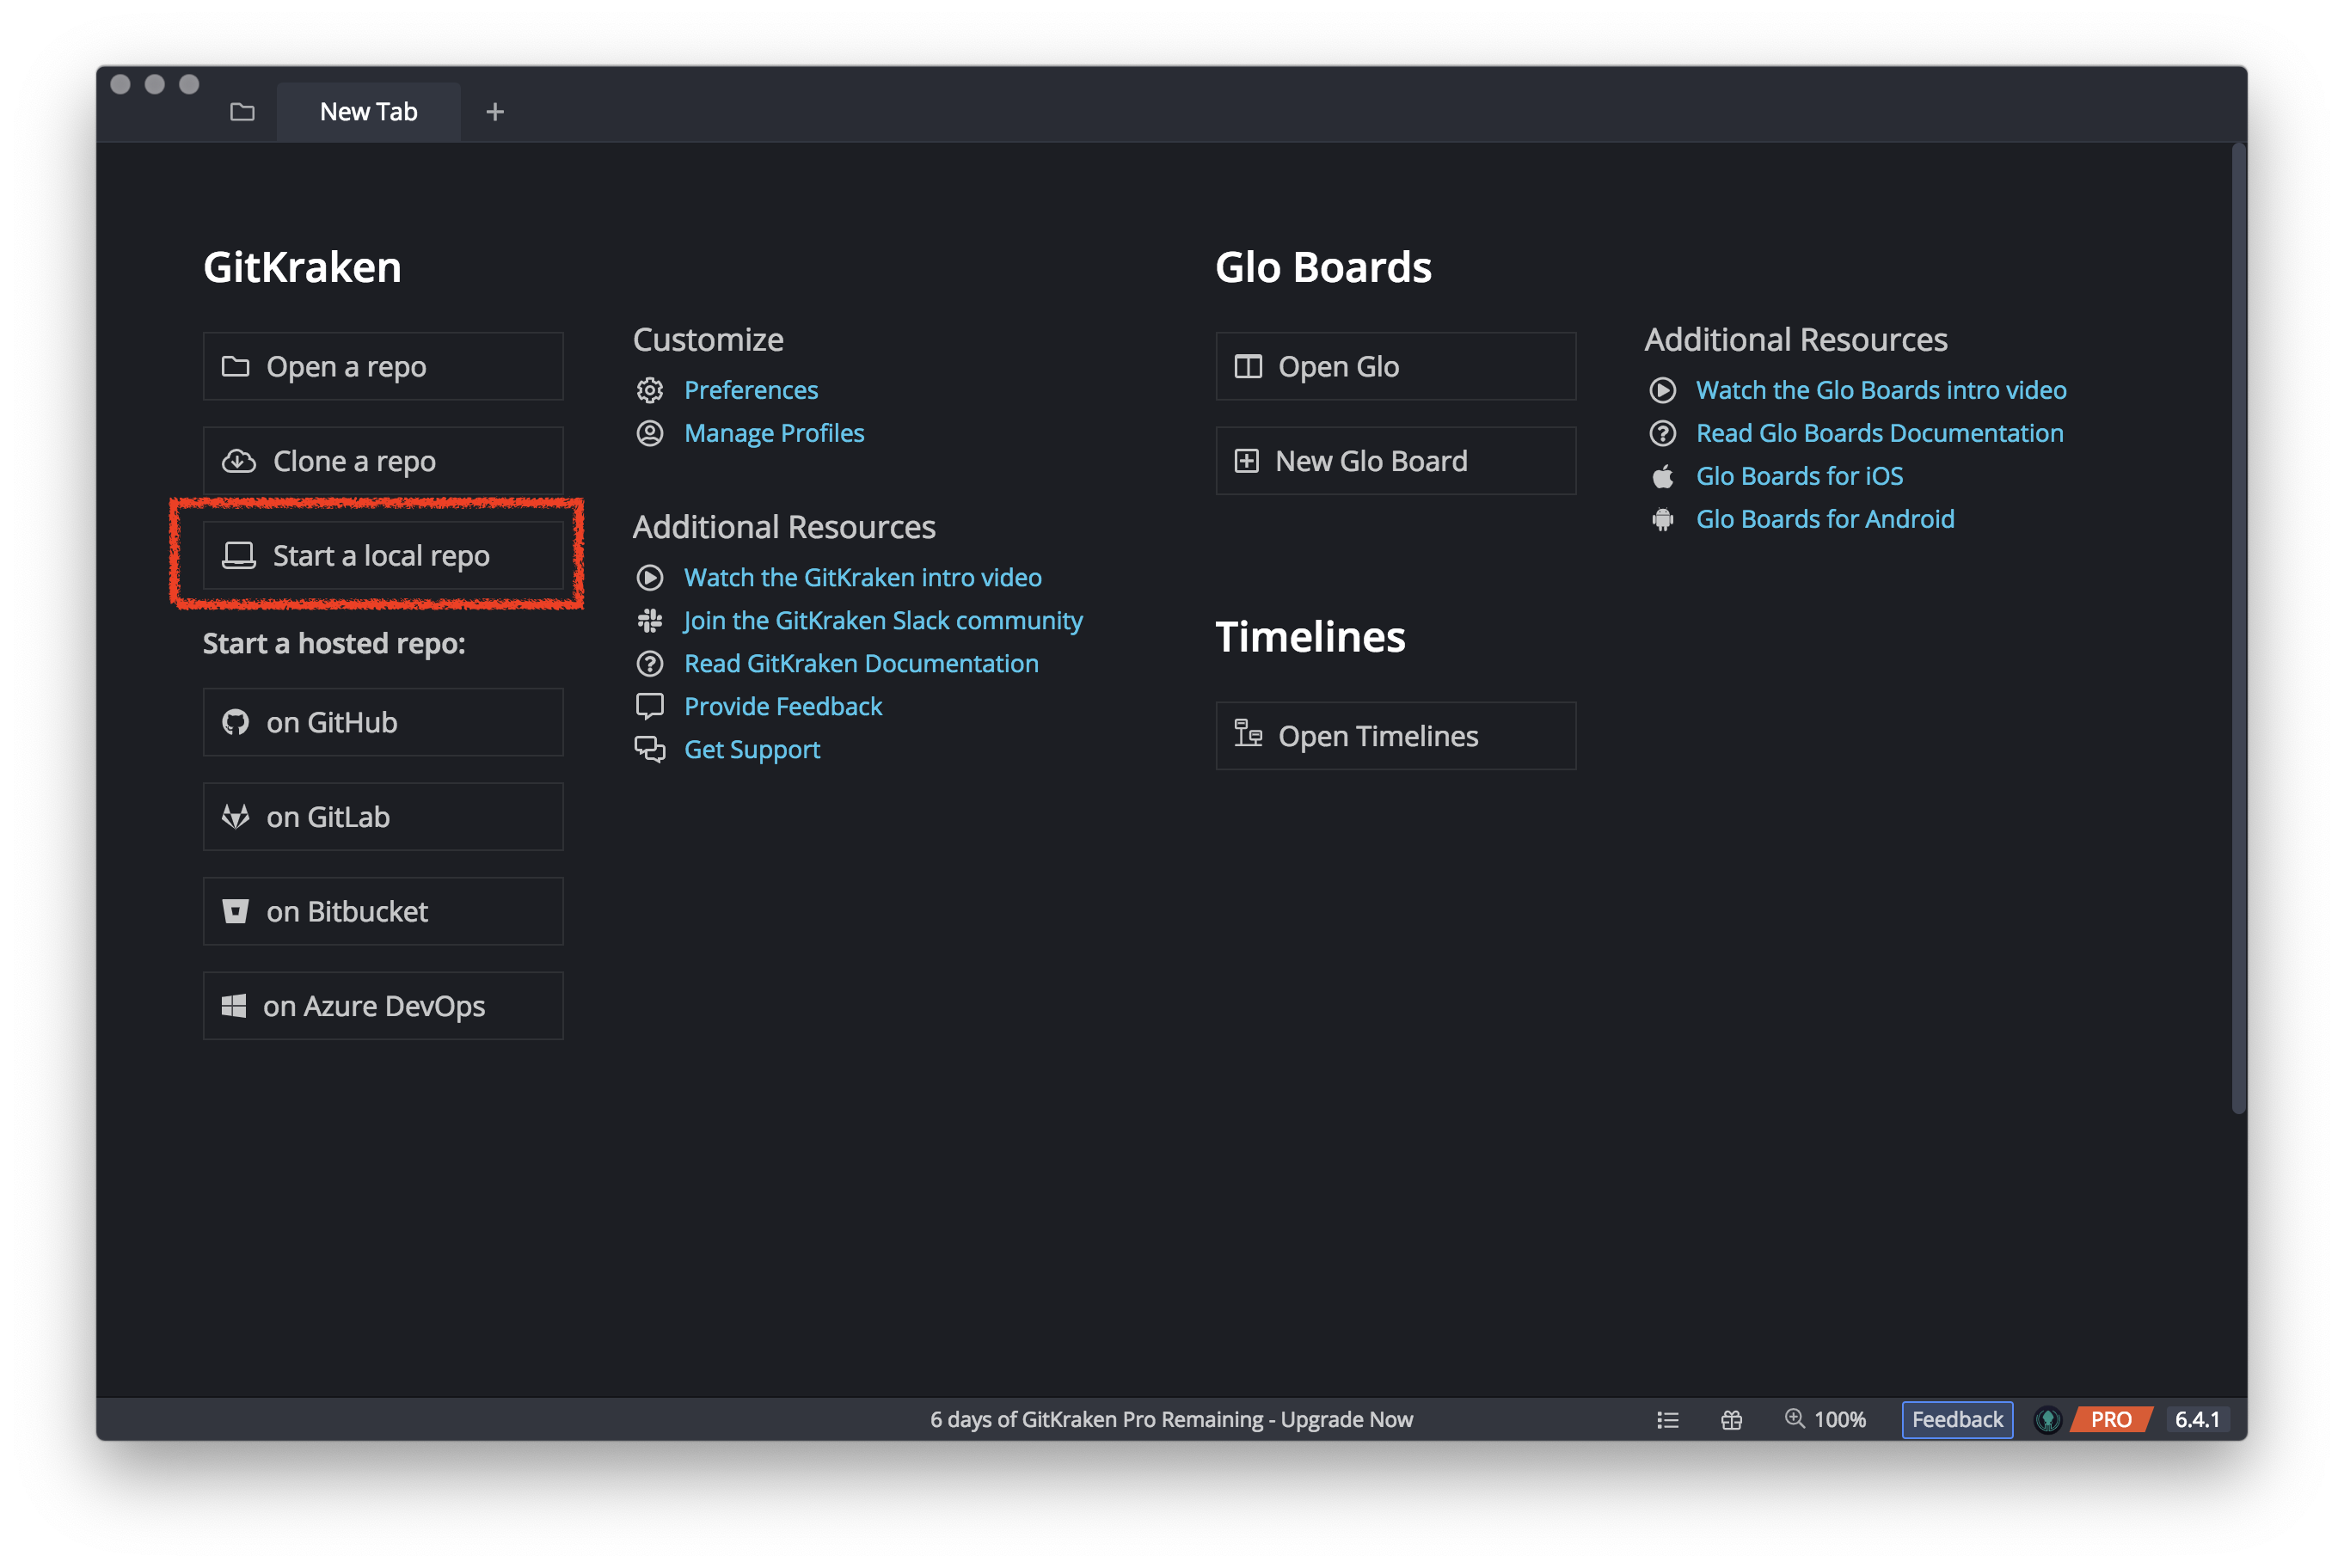Click New Glo Board button
2344x1568 pixels.
click(1395, 461)
